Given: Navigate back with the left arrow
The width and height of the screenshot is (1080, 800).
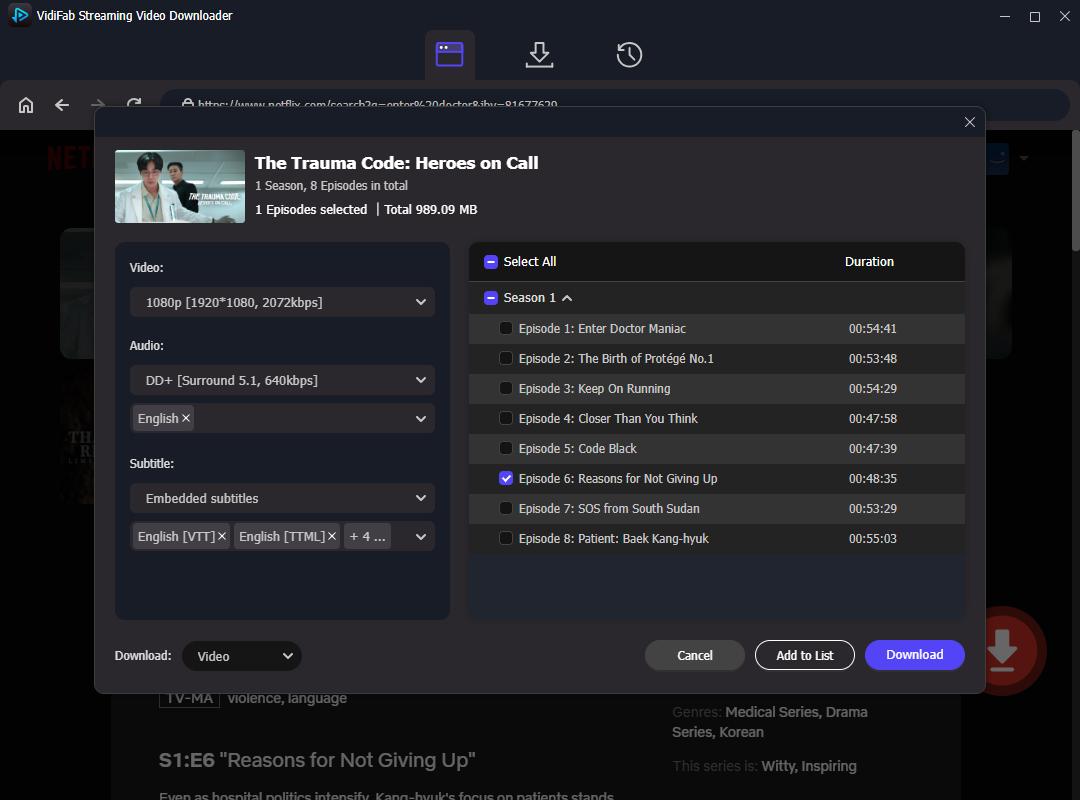Looking at the screenshot, I should point(62,105).
